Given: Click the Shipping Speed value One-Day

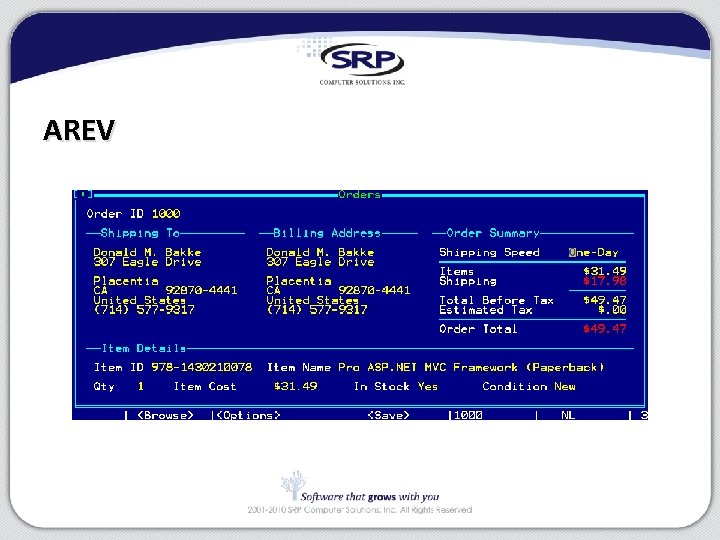Looking at the screenshot, I should point(593,253).
